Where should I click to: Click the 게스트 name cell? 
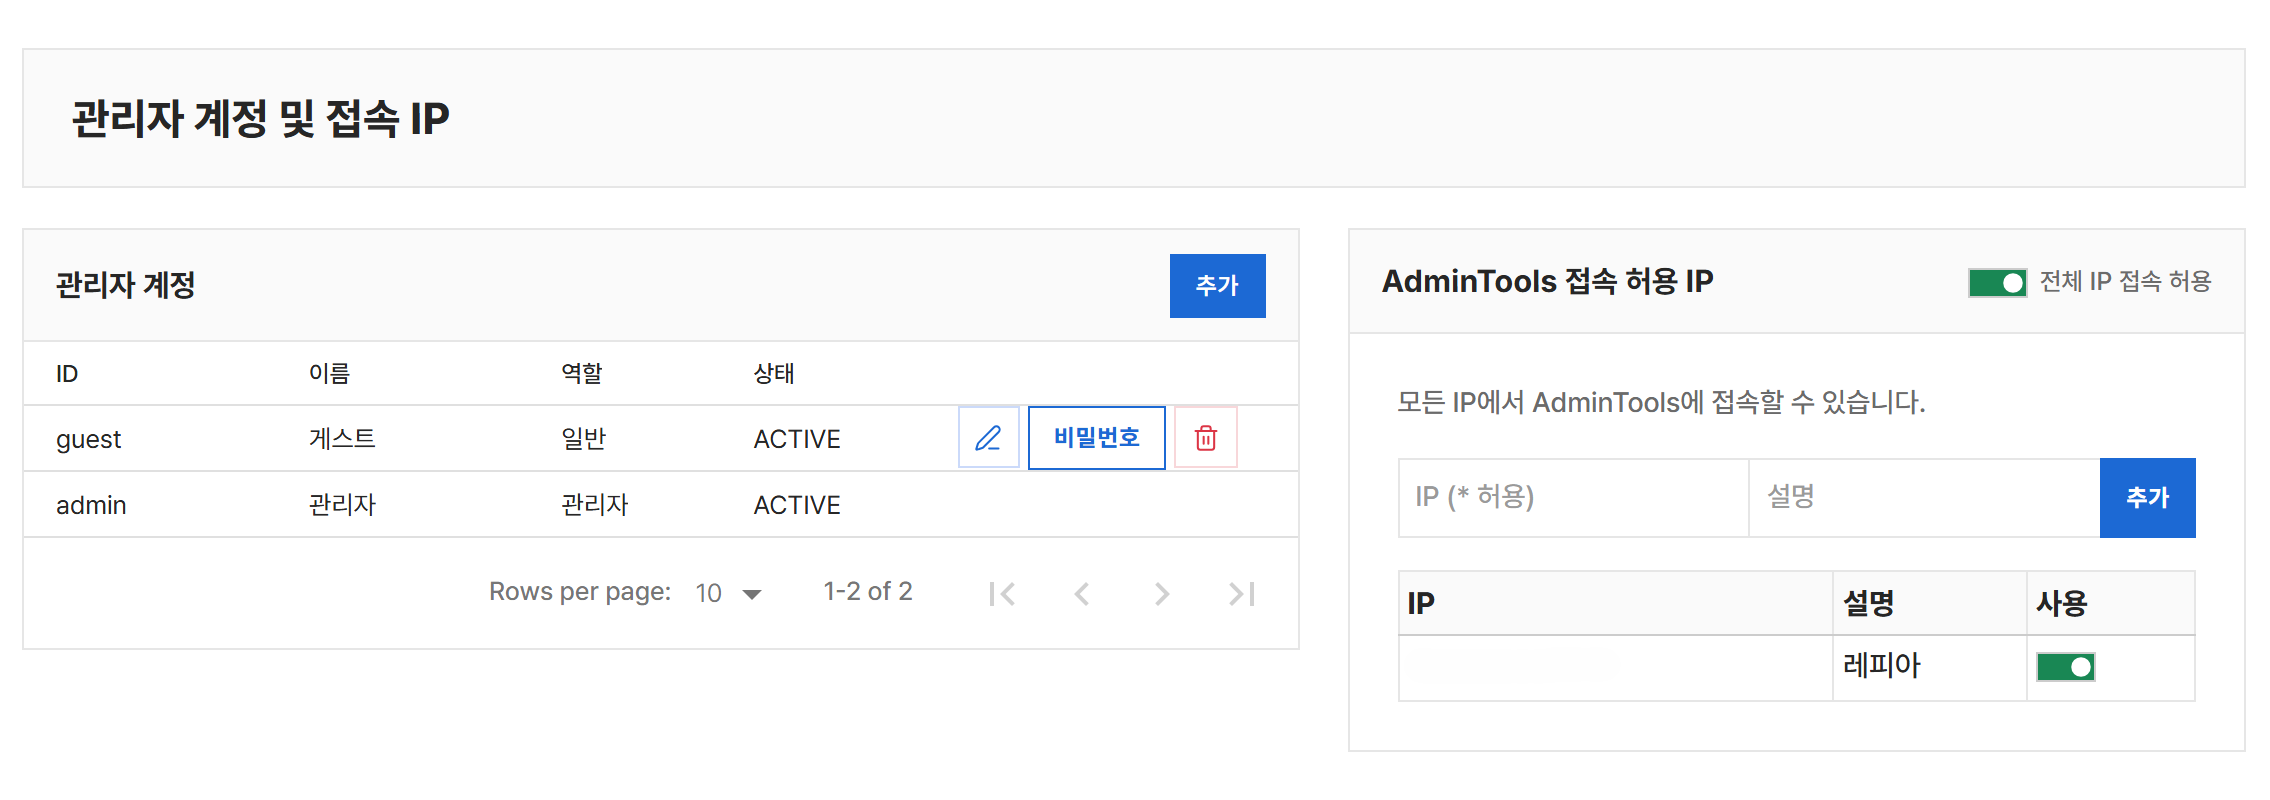342,438
